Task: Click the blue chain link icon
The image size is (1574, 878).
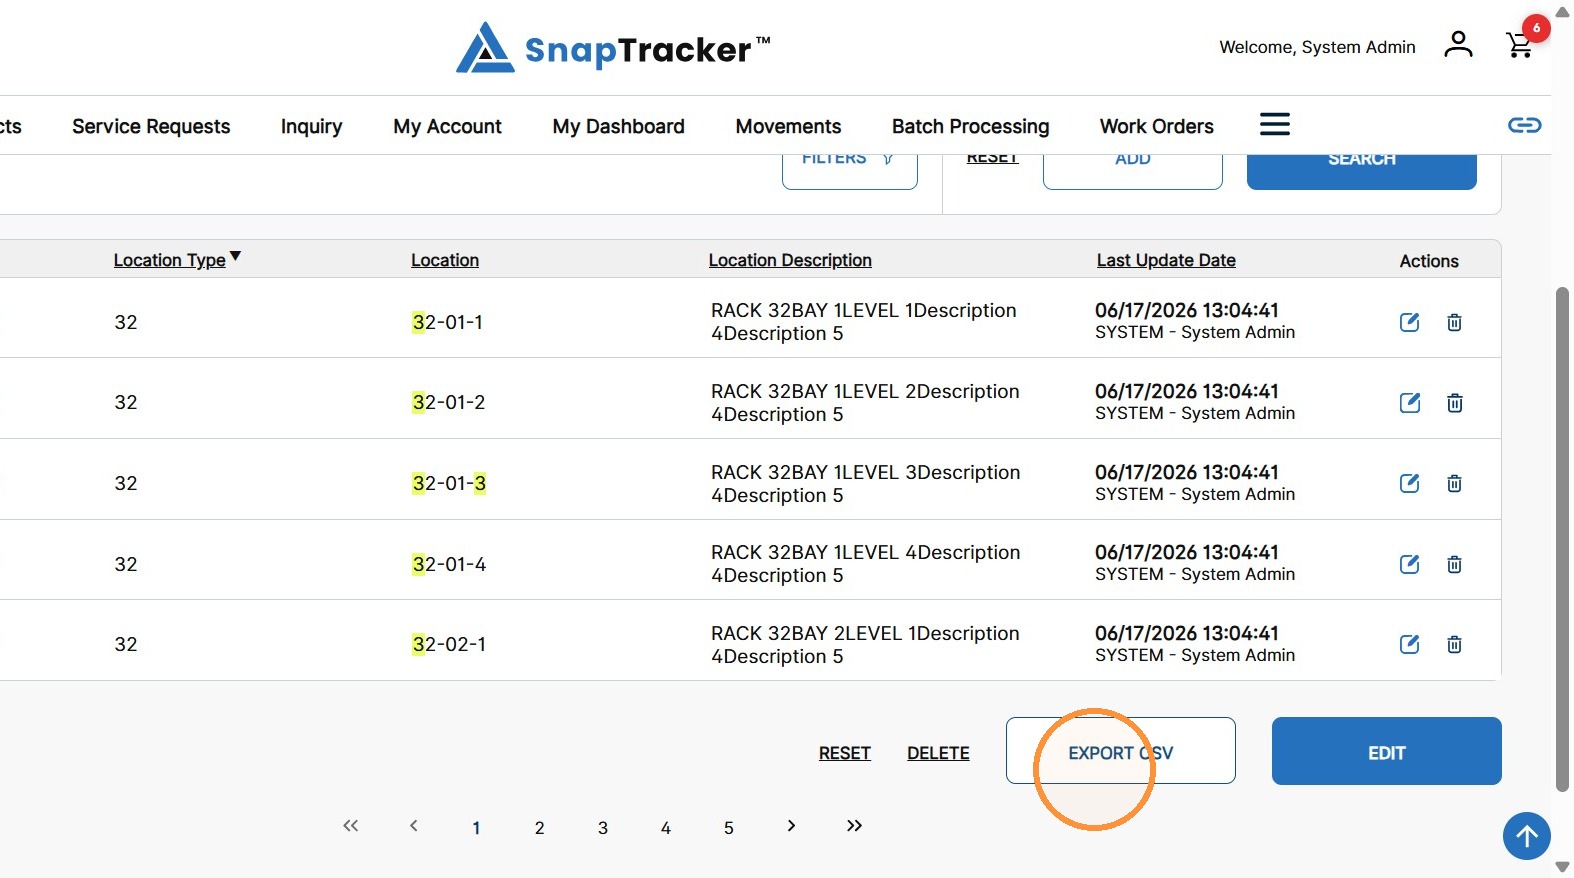Action: (x=1524, y=125)
